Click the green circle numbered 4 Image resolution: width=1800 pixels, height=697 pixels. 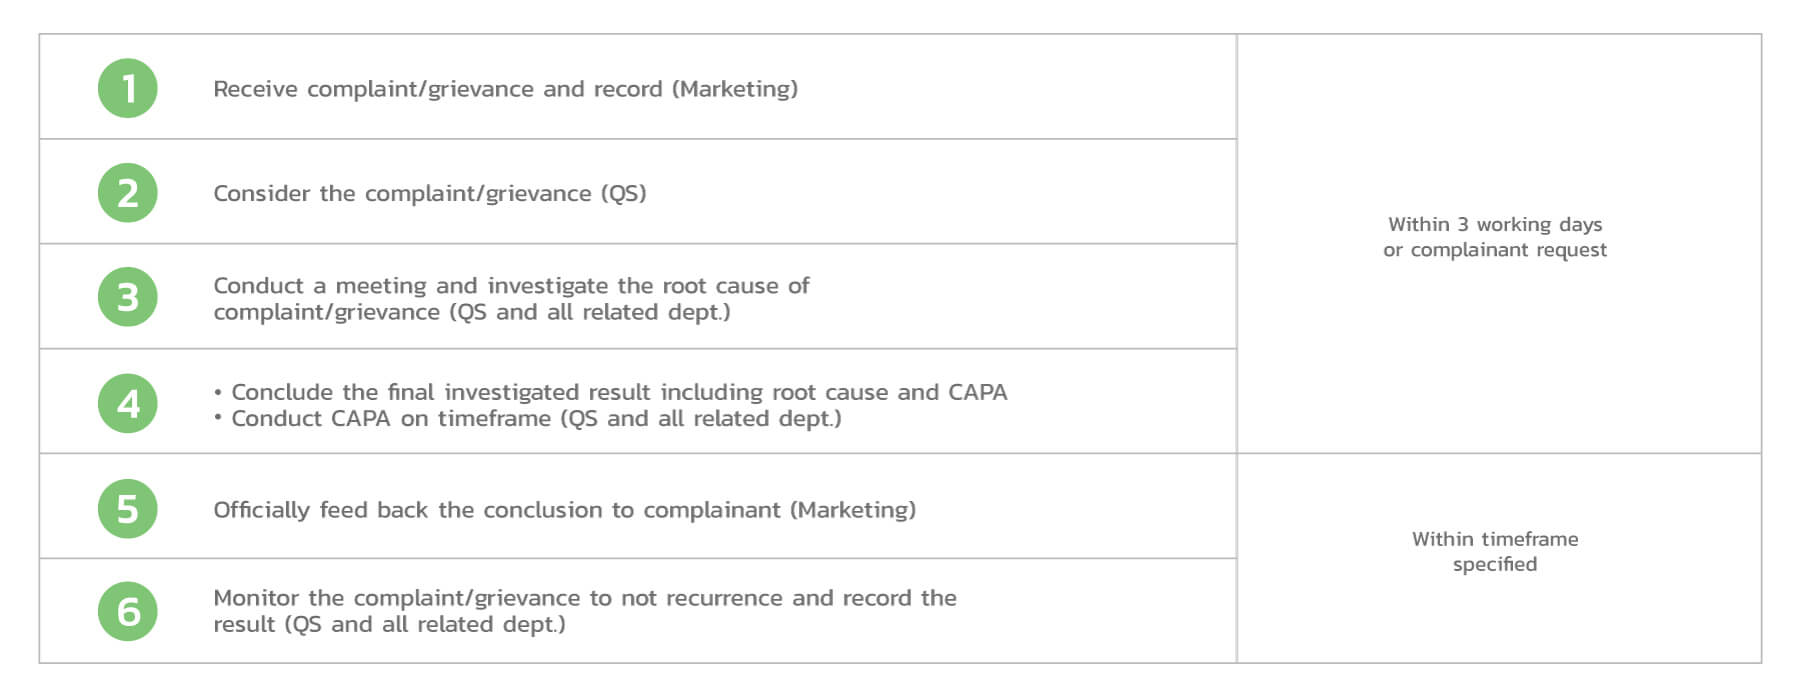coord(128,403)
